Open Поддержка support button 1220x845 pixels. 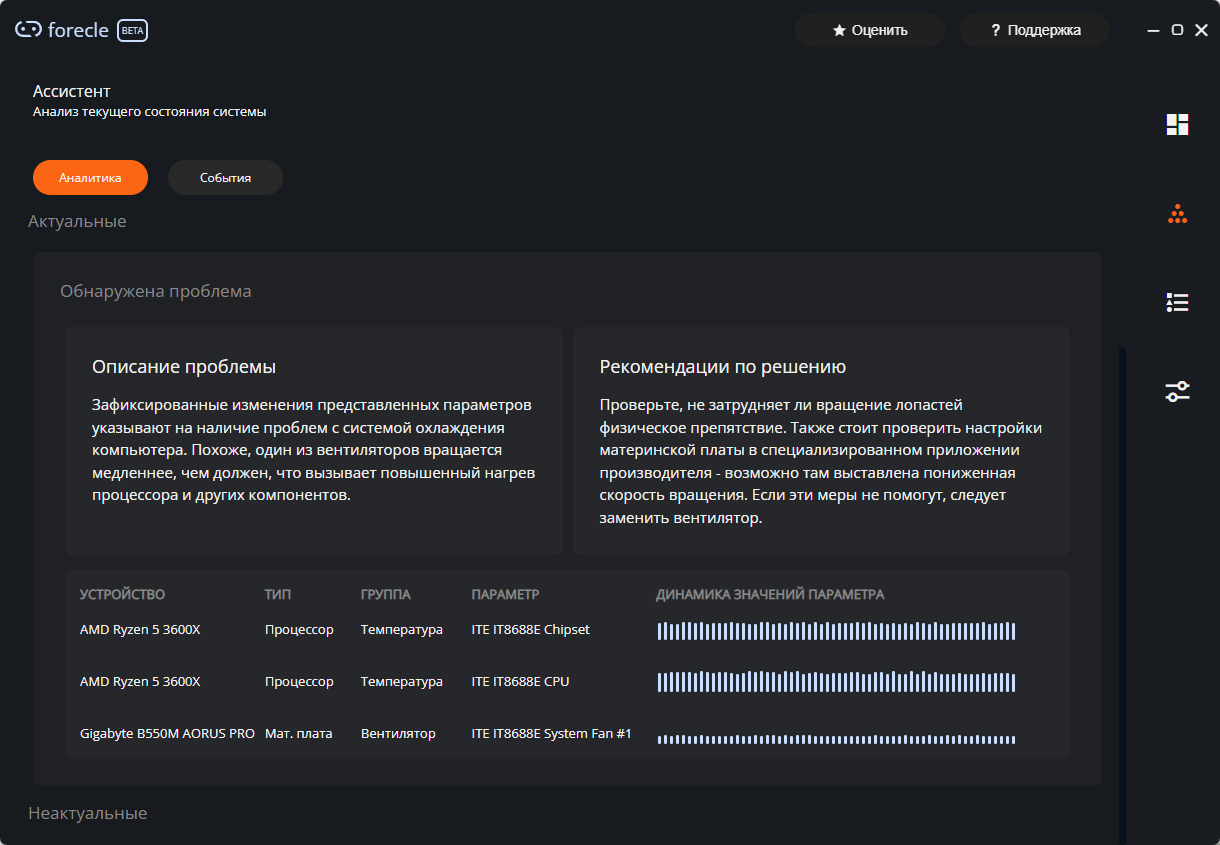(x=1035, y=30)
